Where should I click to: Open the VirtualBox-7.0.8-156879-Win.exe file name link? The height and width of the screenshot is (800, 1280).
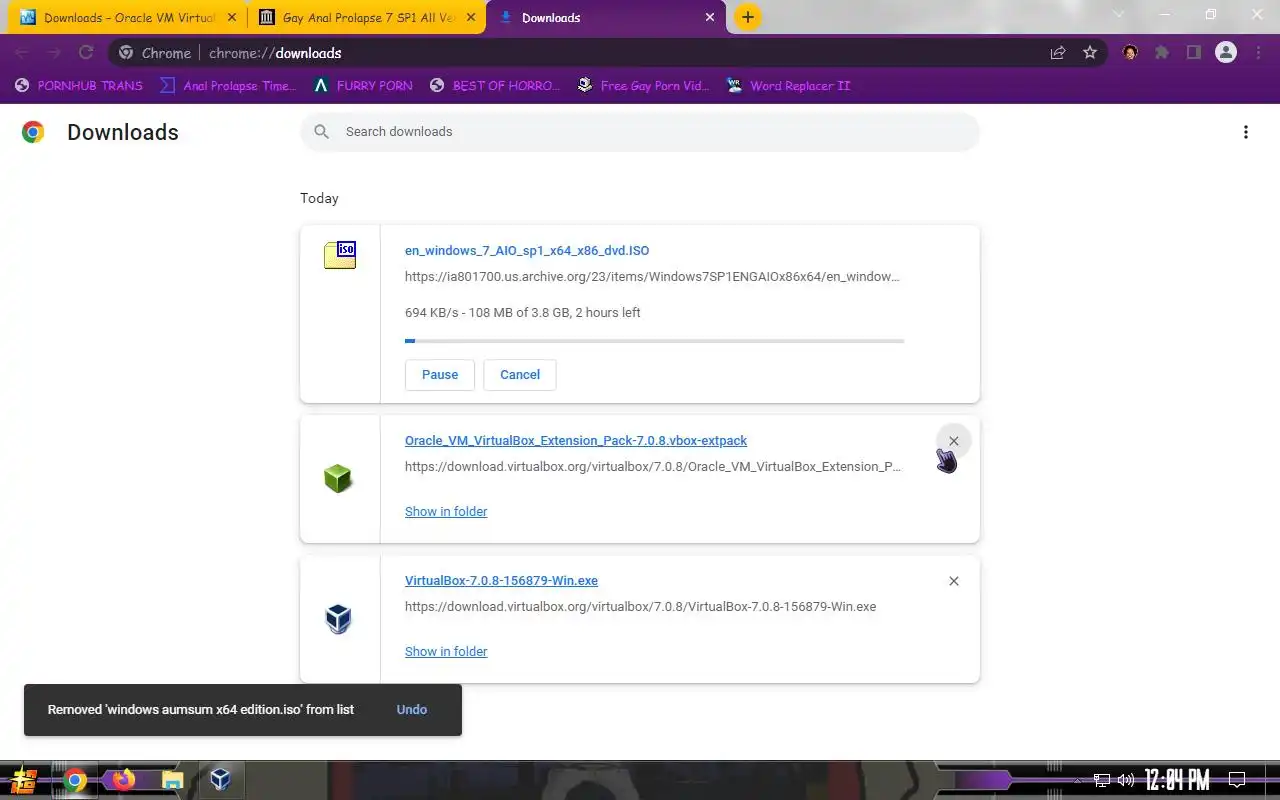[501, 581]
